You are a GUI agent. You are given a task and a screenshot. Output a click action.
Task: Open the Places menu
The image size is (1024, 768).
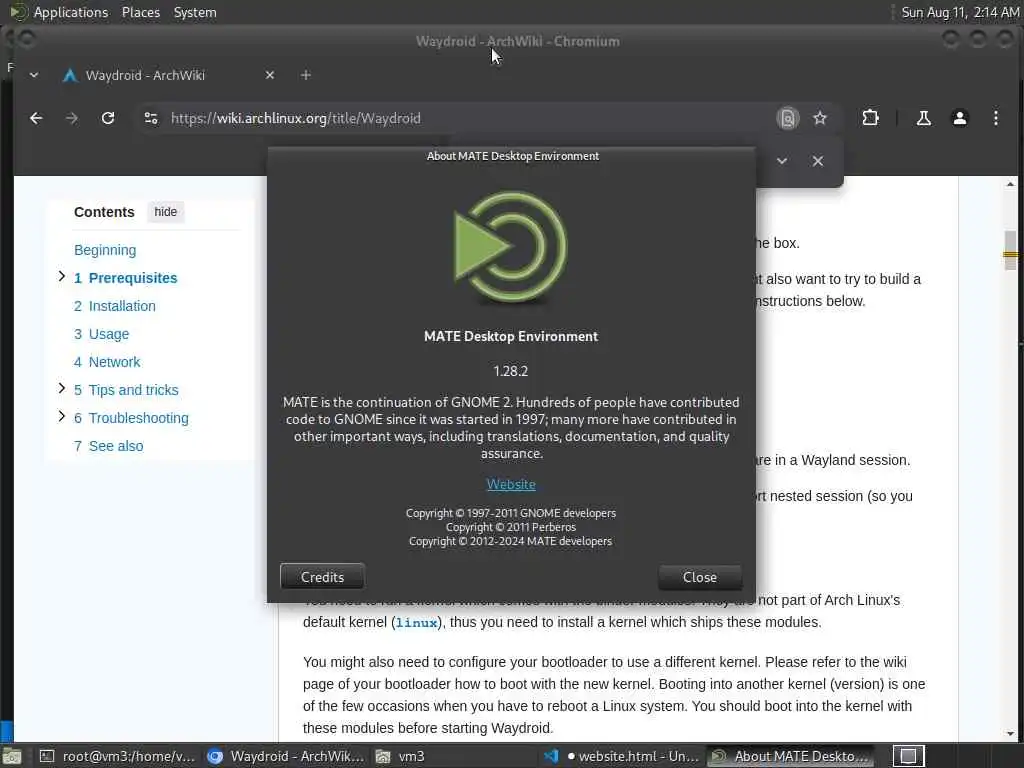[x=140, y=12]
